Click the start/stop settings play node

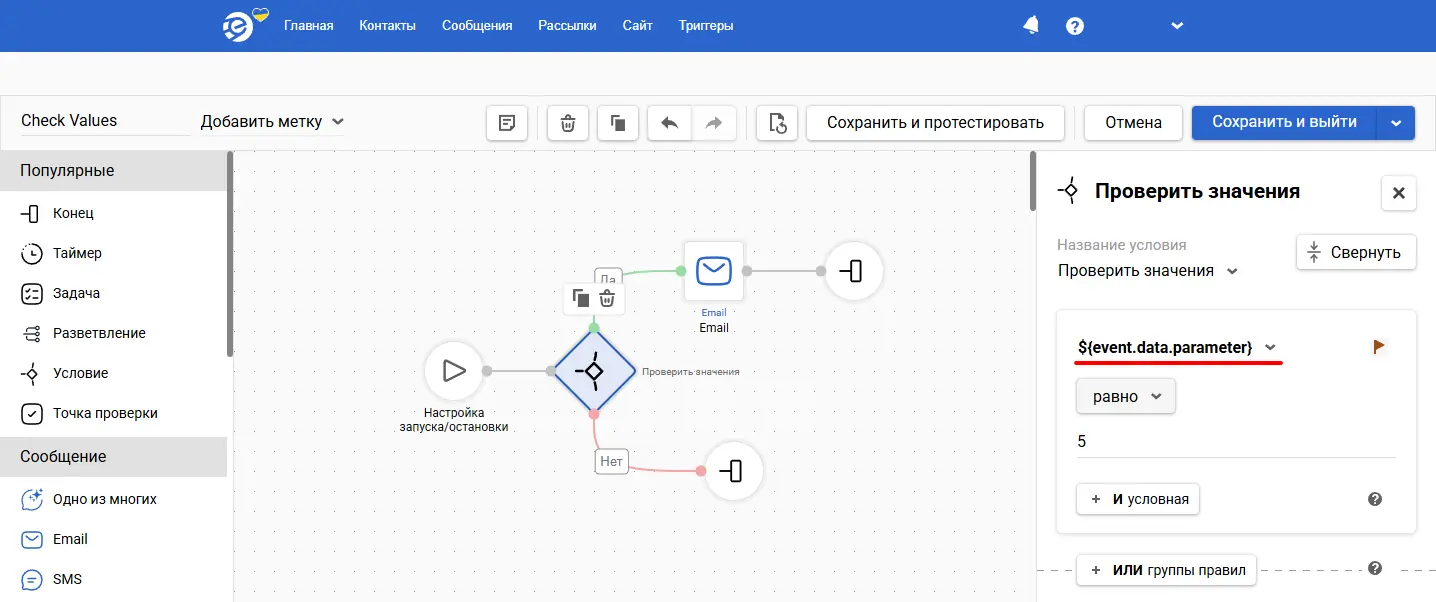[454, 371]
